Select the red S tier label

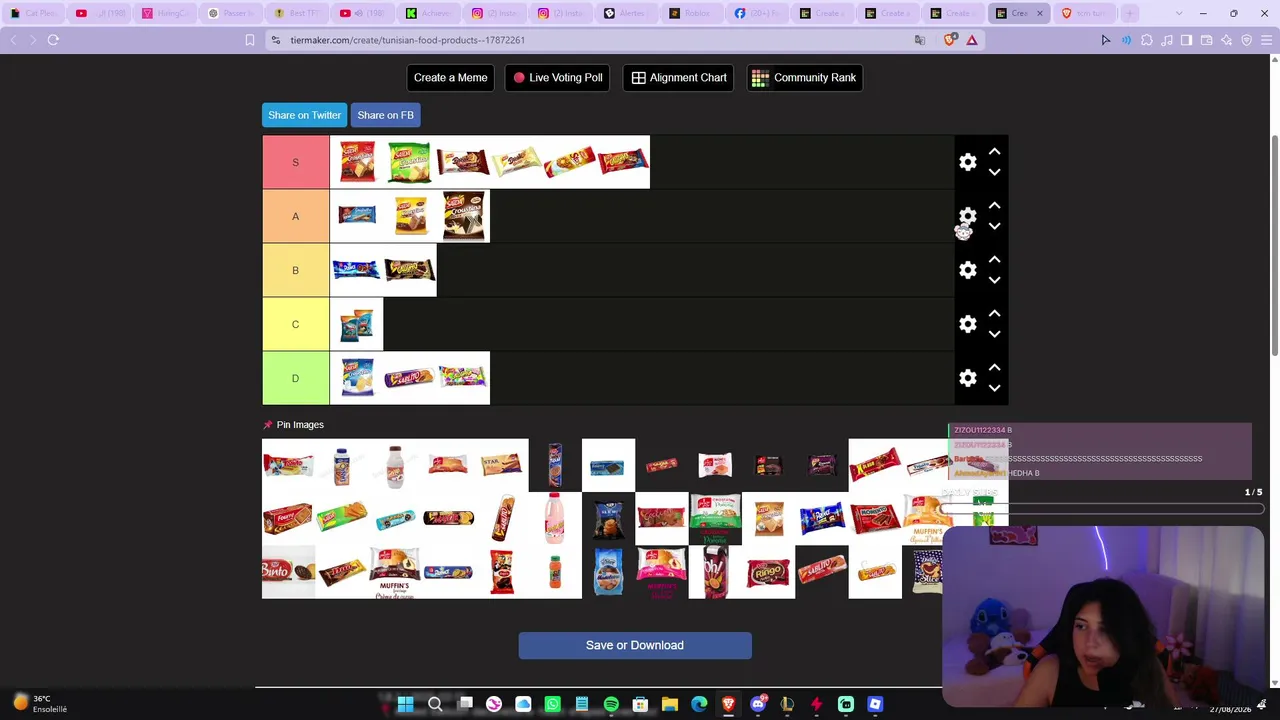295,162
